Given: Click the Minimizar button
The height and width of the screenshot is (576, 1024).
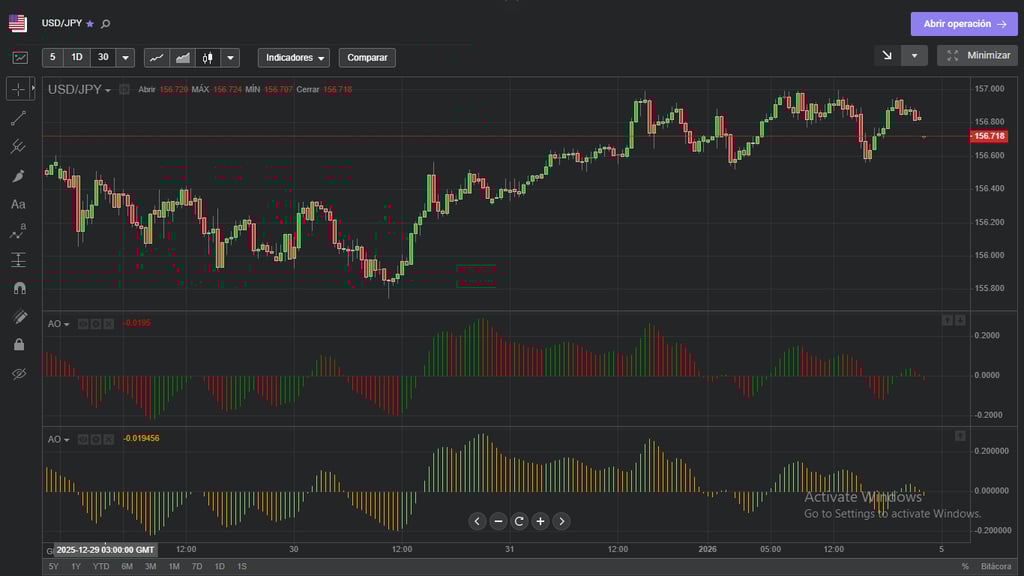Looking at the screenshot, I should [978, 56].
